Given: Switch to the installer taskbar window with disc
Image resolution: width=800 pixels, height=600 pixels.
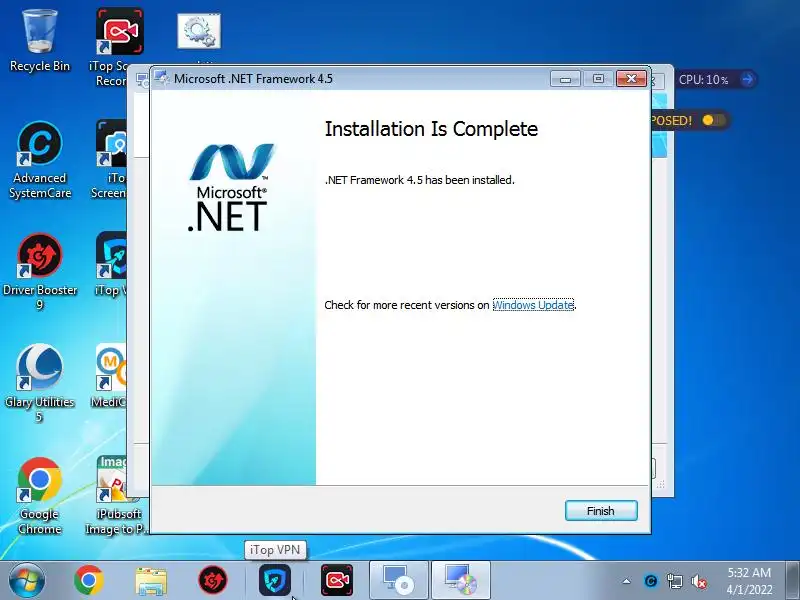Looking at the screenshot, I should 398,580.
